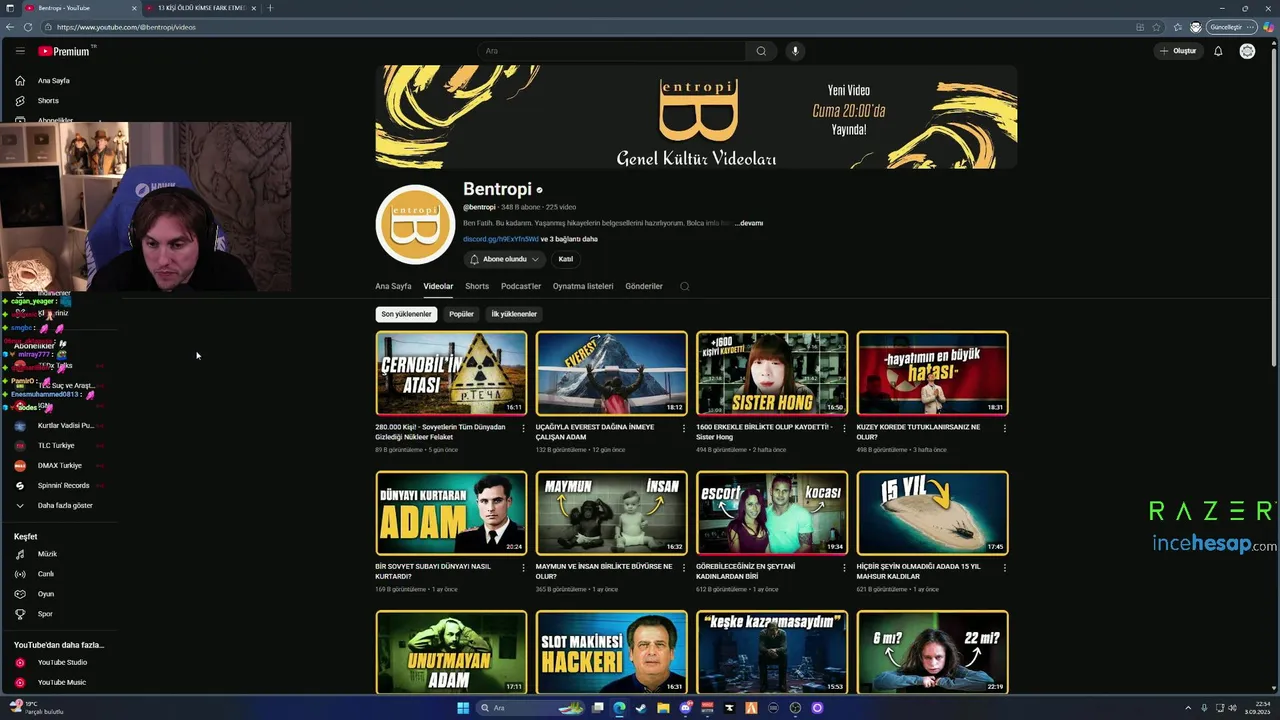Open OBS Studio from taskbar

point(795,708)
